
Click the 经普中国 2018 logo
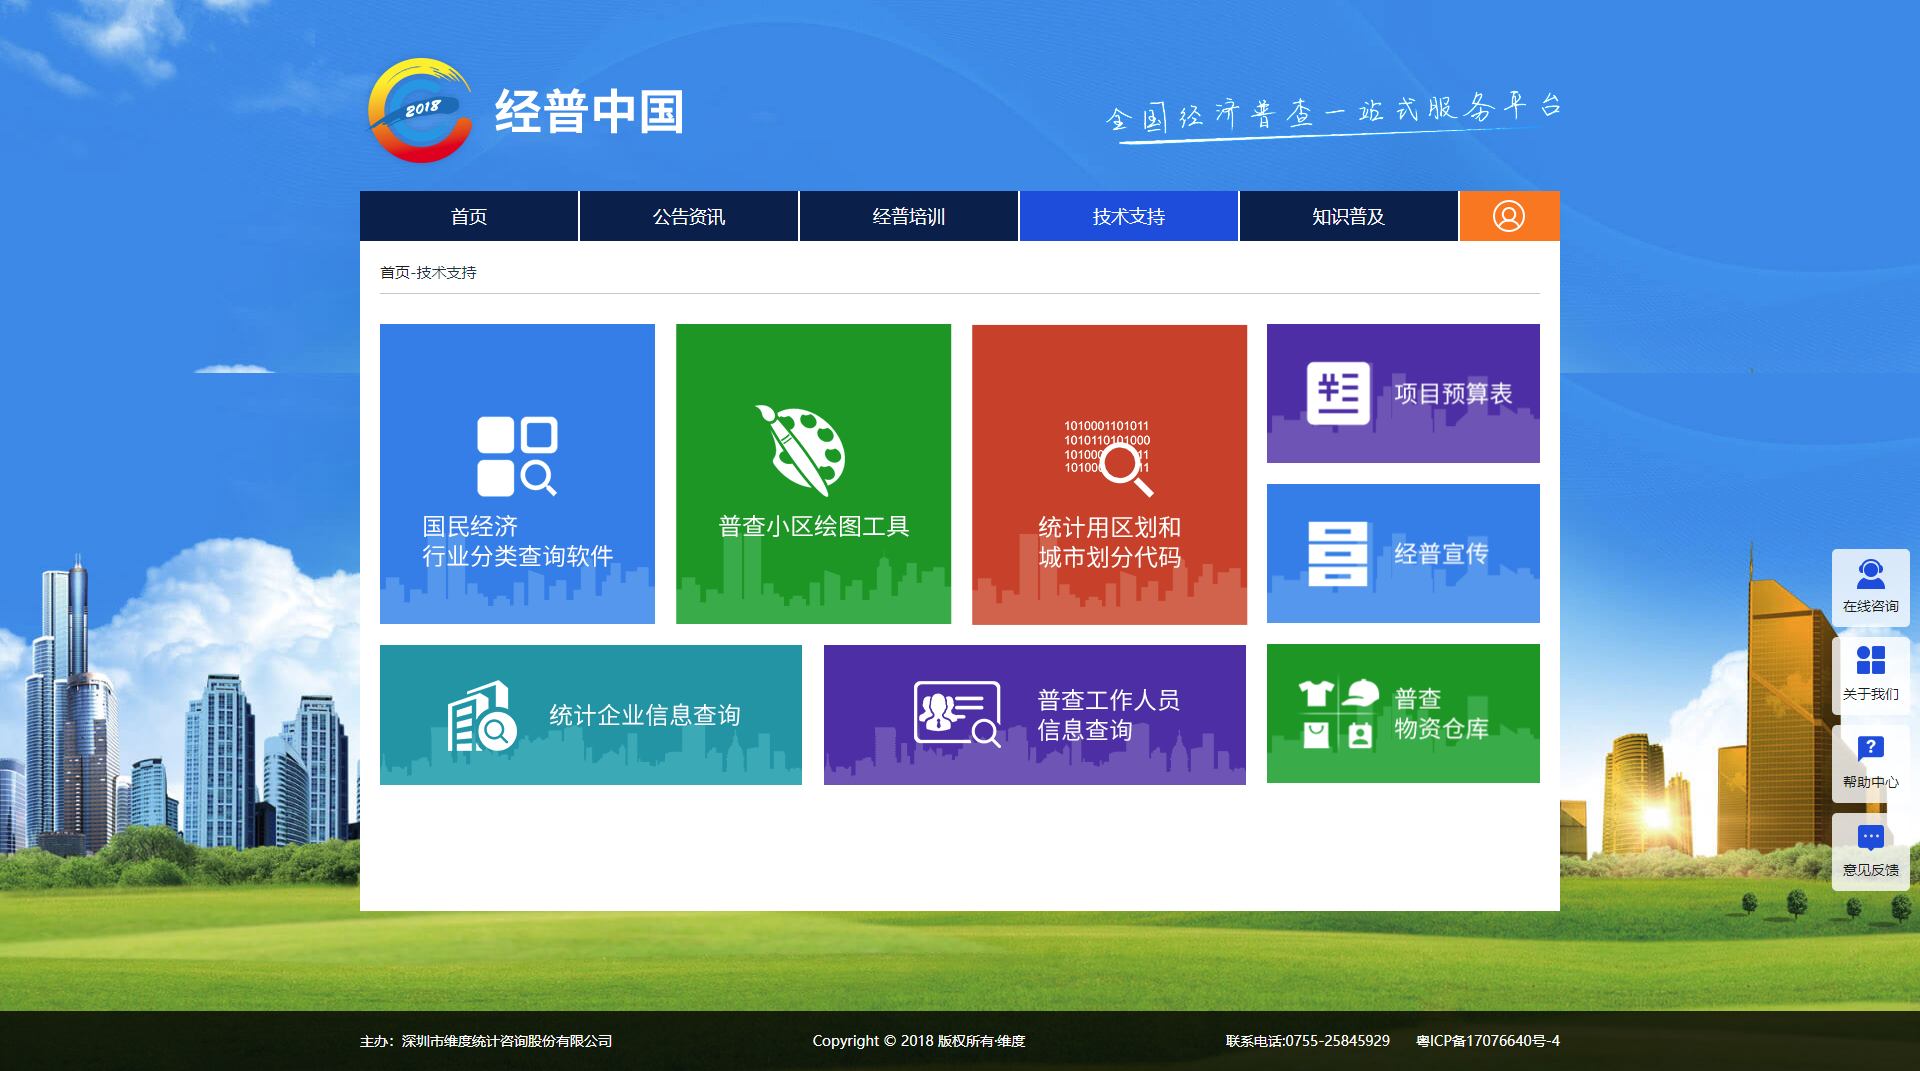[420, 111]
